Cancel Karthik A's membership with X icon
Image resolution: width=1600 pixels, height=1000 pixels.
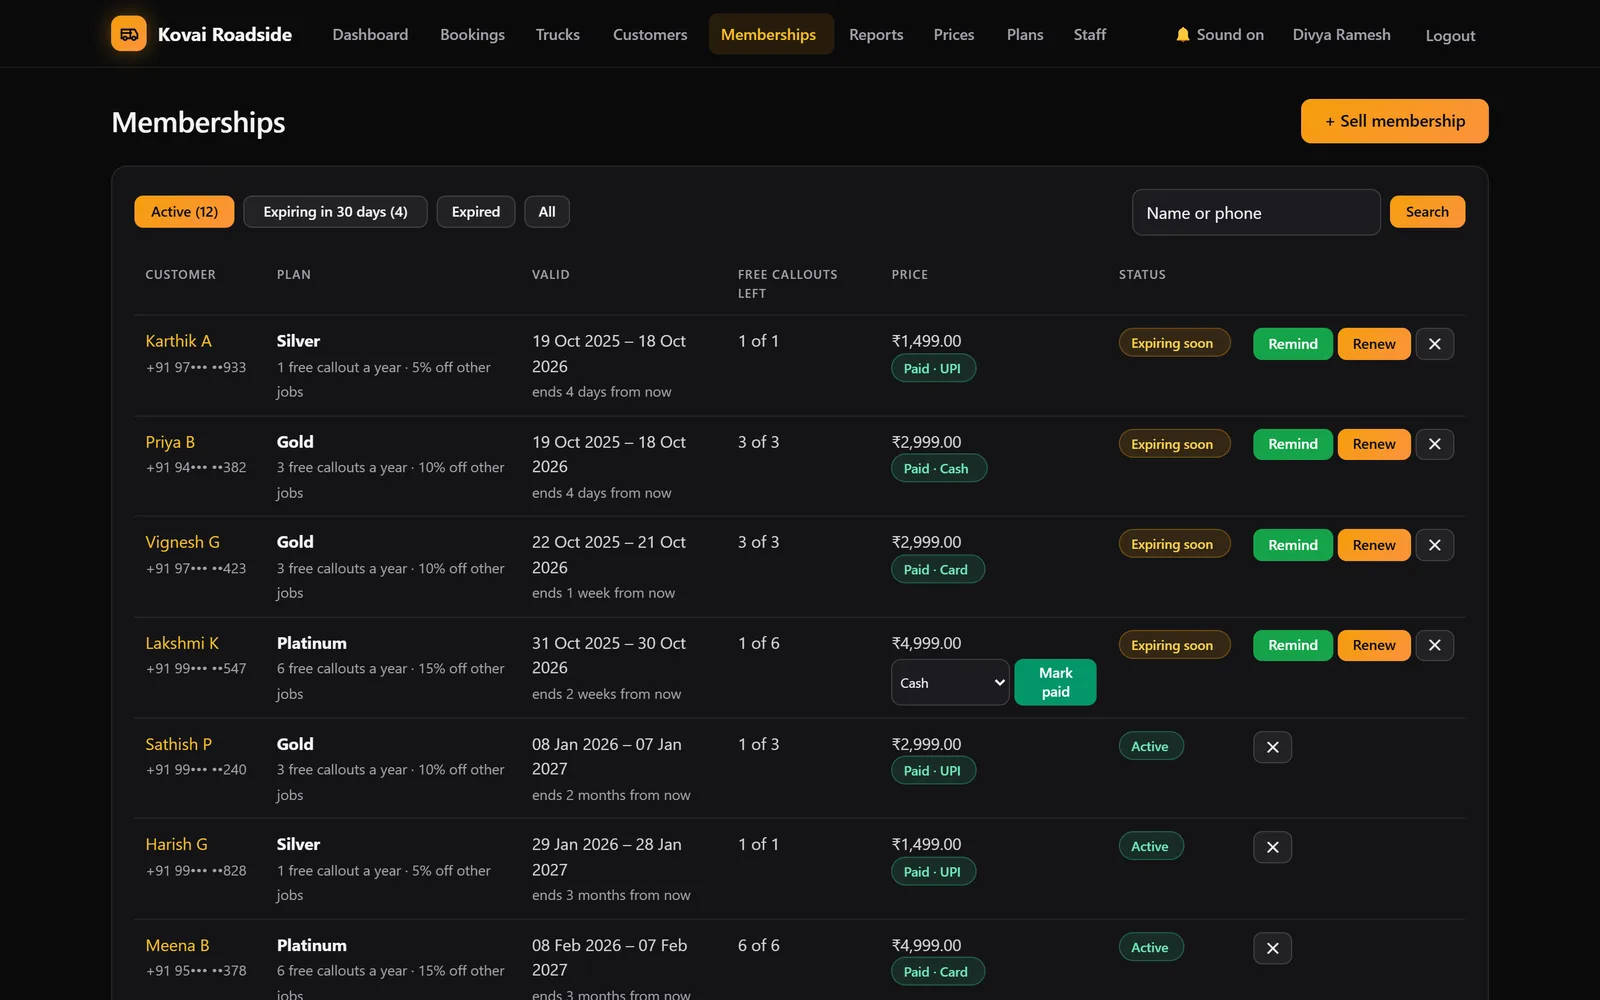click(x=1435, y=344)
